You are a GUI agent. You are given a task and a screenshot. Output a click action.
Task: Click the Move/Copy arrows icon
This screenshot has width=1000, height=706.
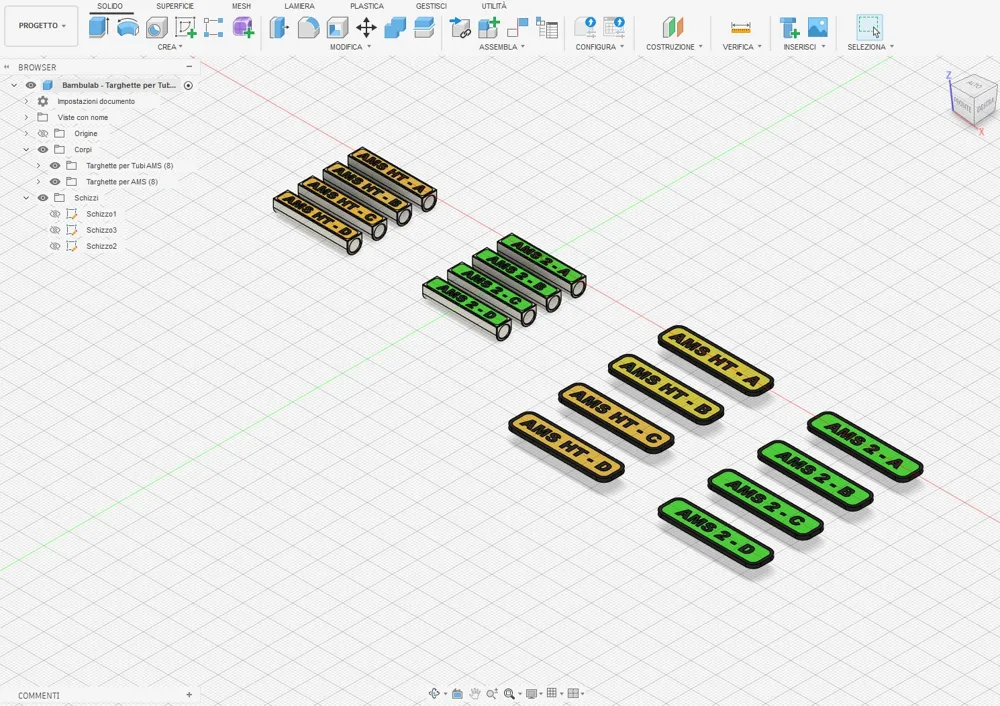coord(366,28)
